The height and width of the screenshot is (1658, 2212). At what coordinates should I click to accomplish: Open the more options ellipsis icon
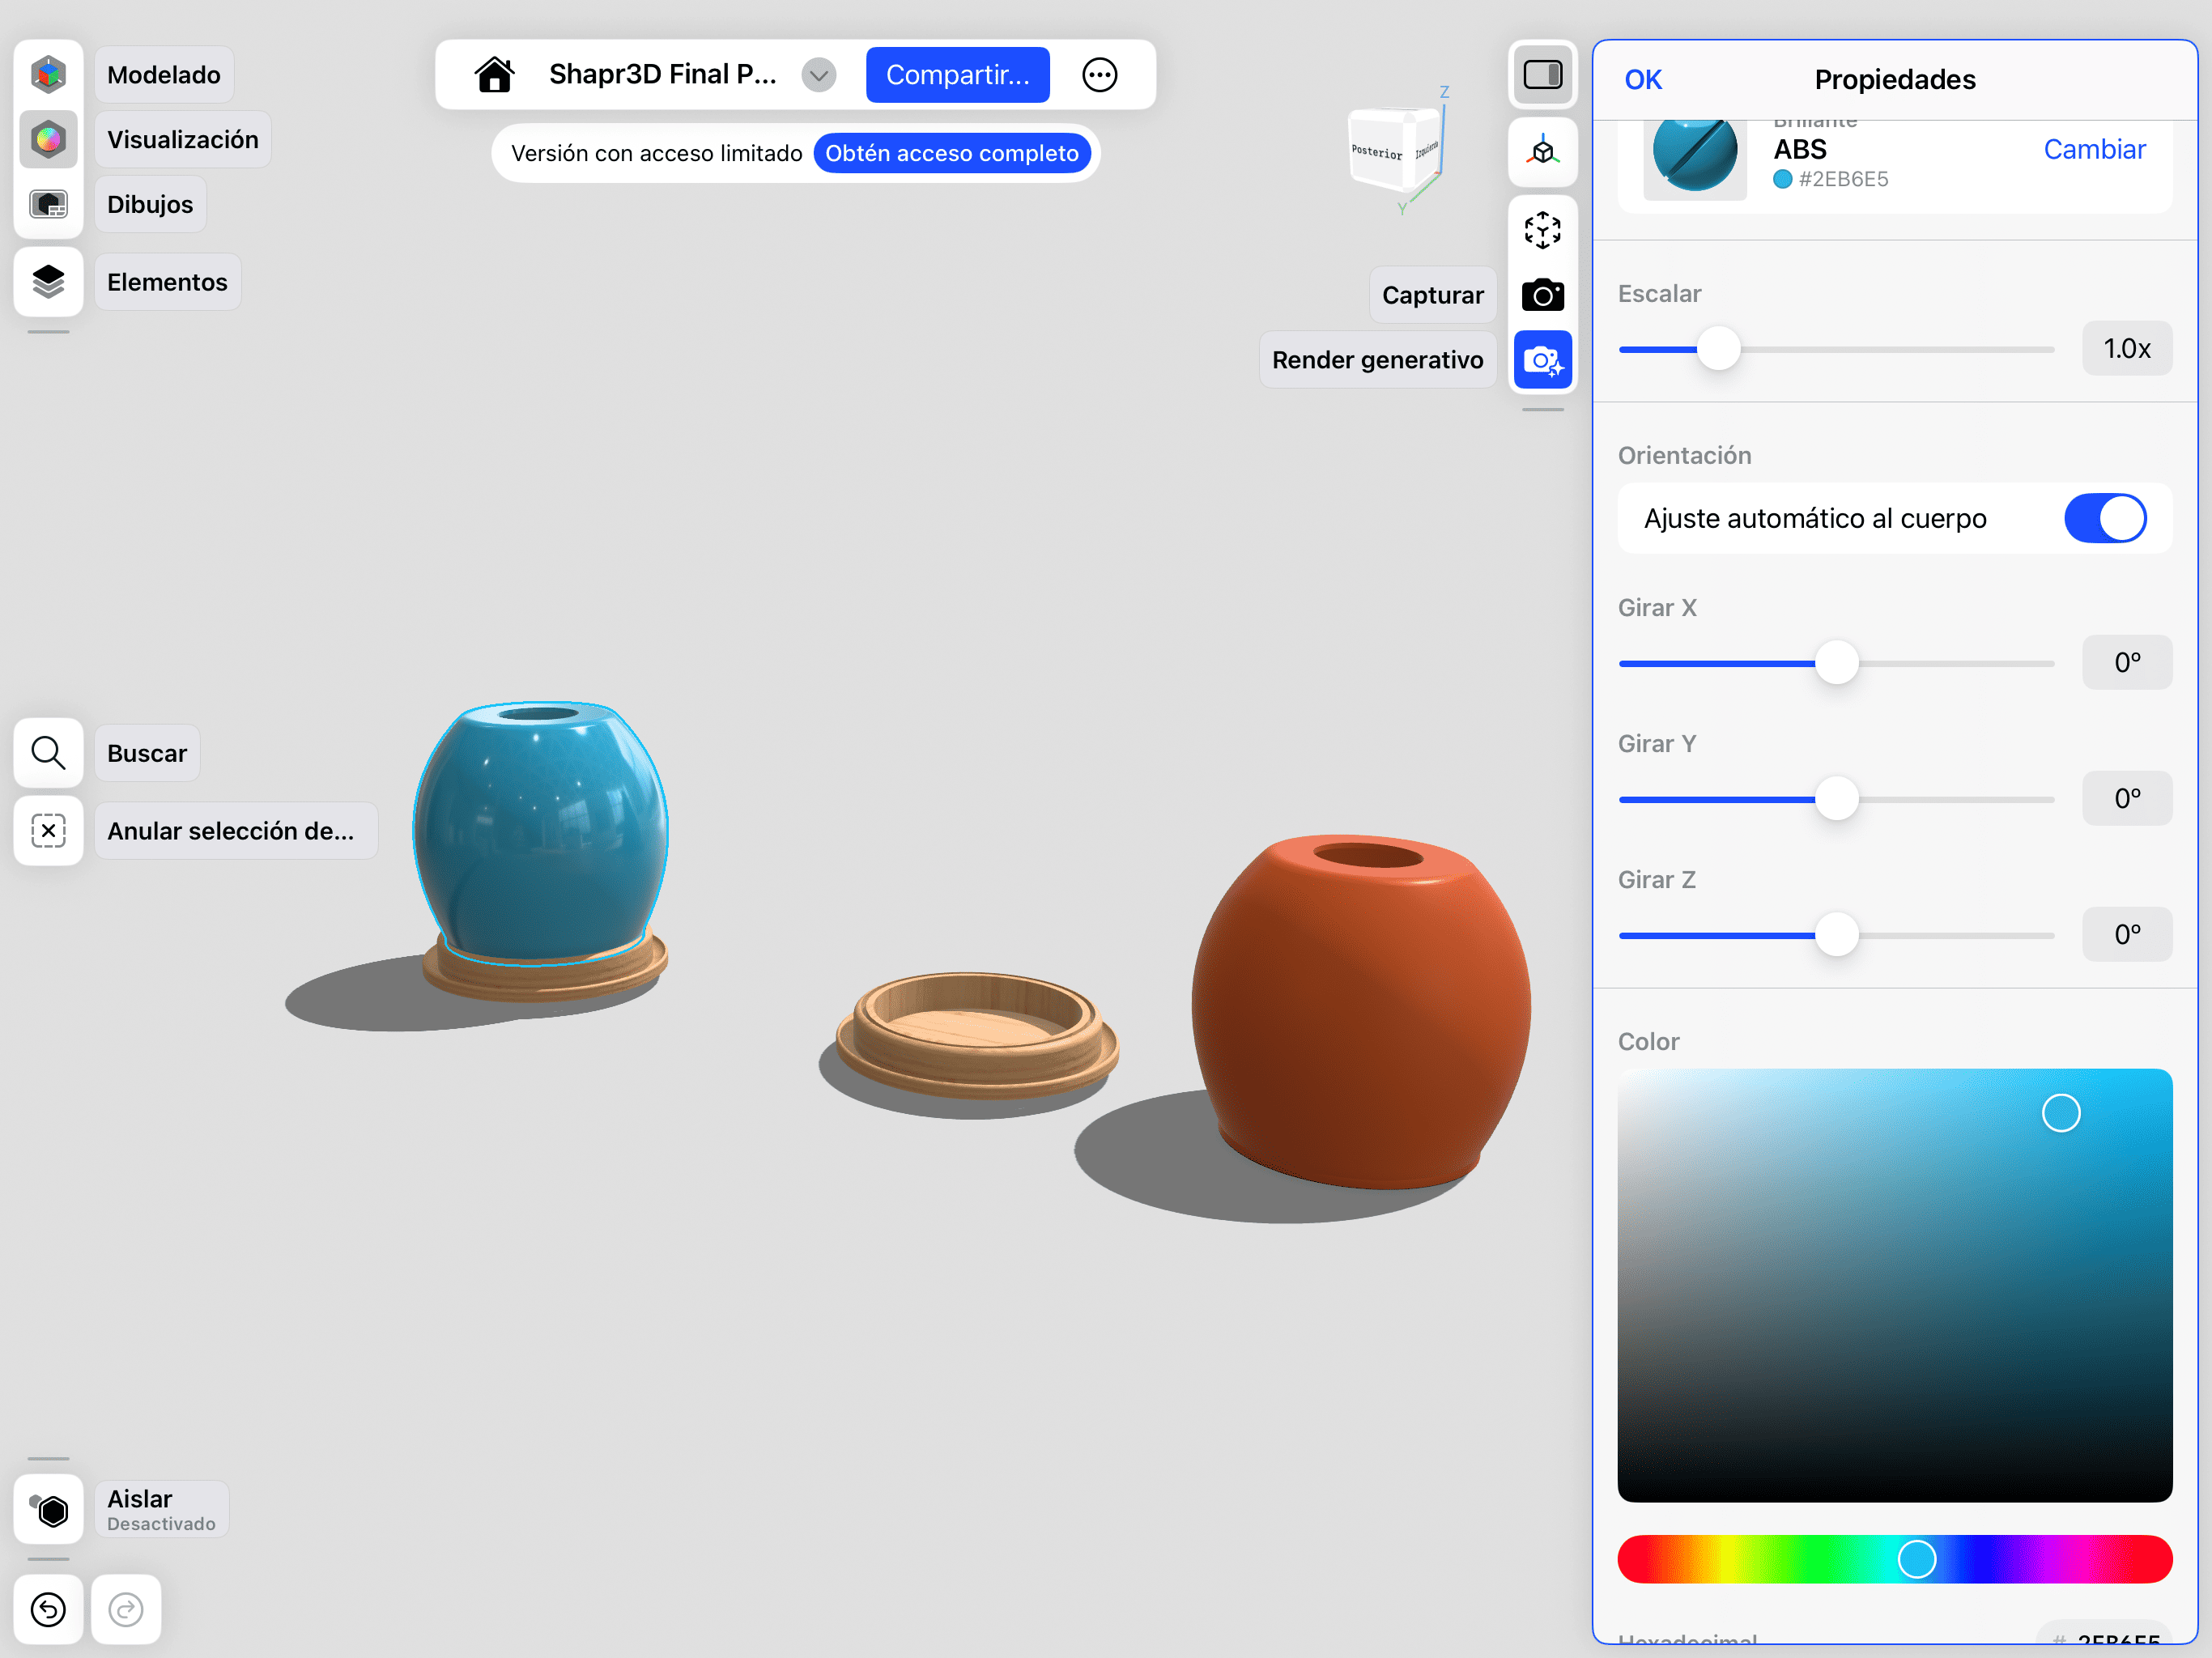1099,75
